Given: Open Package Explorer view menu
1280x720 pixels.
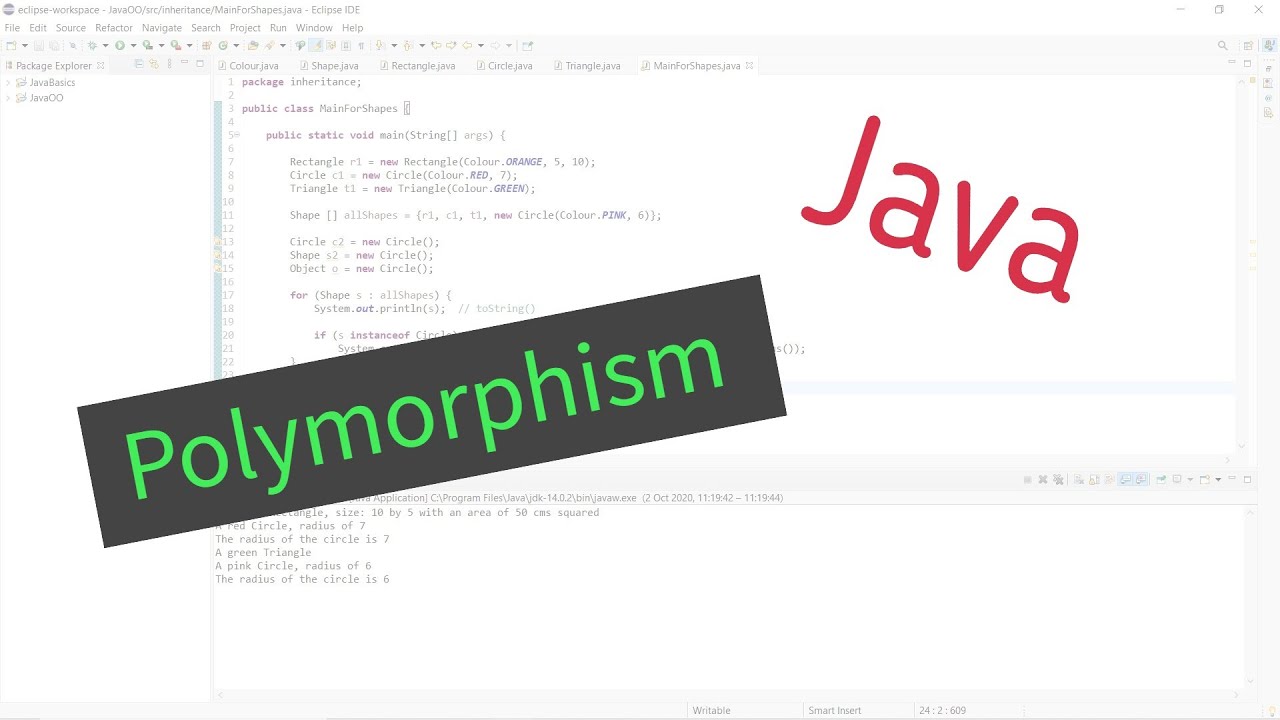Looking at the screenshot, I should pos(170,64).
